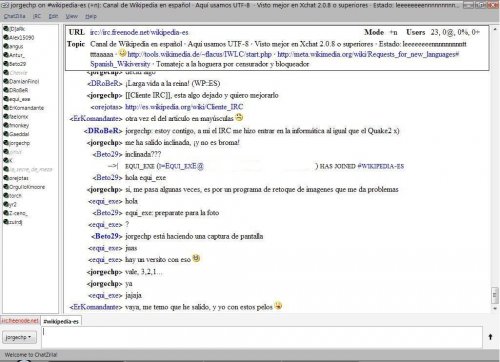Viewport: 500px width, 362px height.
Task: Select the user icon for ErKomandante
Action: point(6,107)
